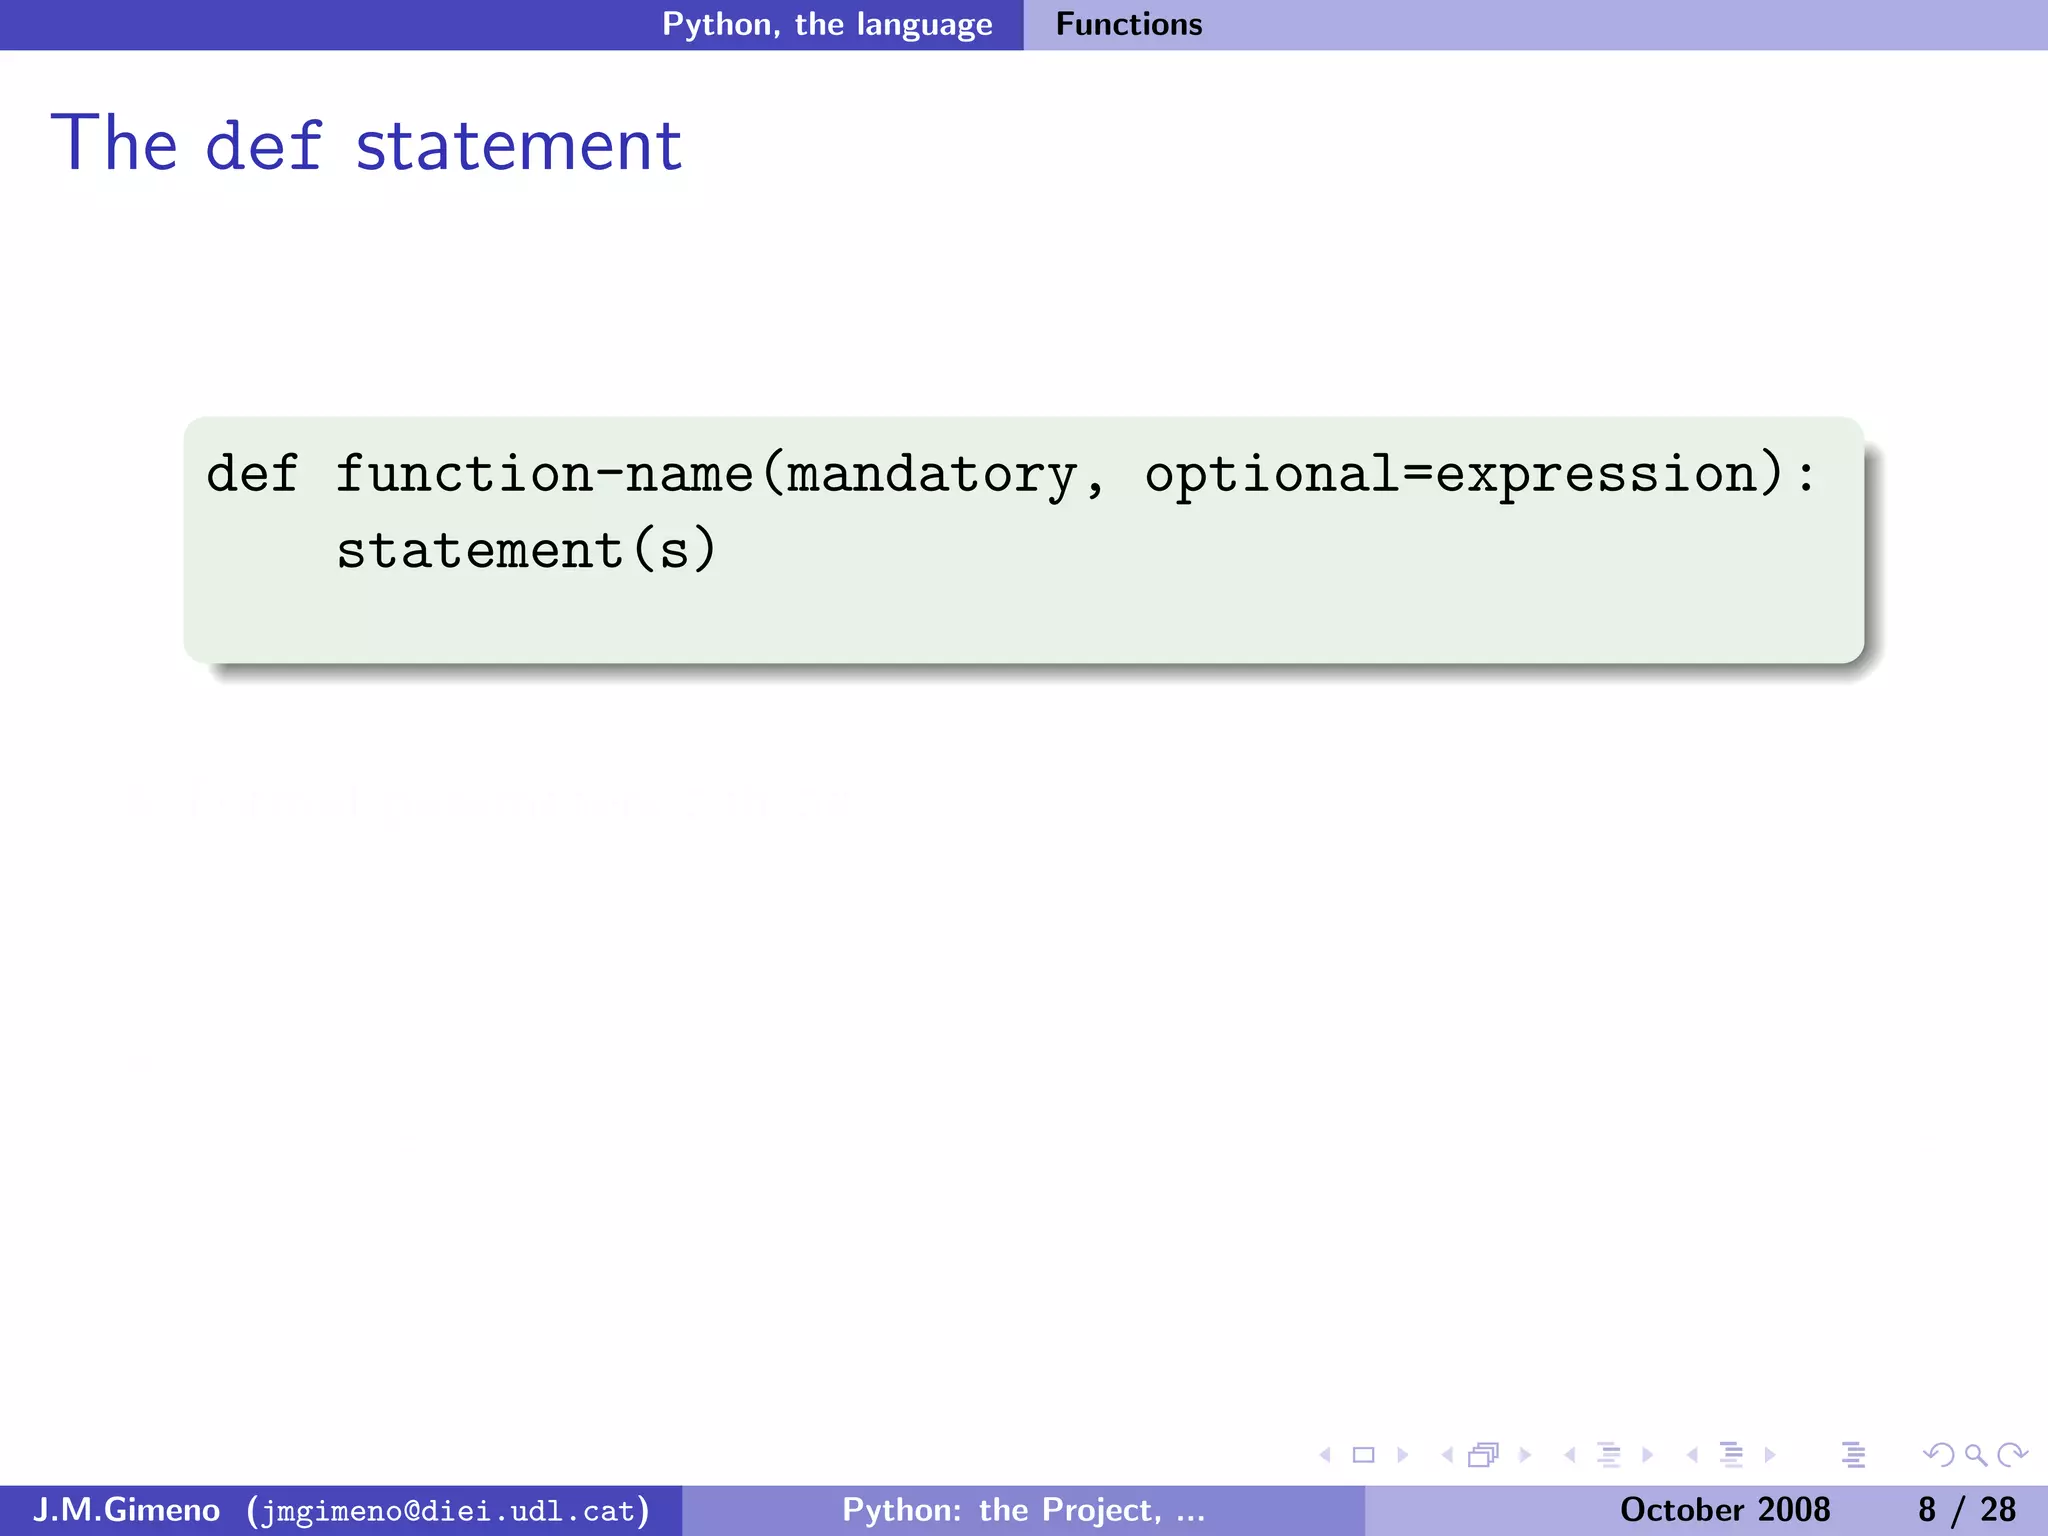The height and width of the screenshot is (1536, 2048).
Task: Open search with the magnifier icon
Action: point(1975,1455)
